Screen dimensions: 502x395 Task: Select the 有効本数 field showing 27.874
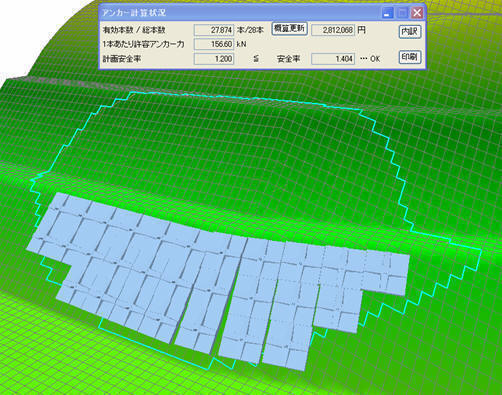214,30
